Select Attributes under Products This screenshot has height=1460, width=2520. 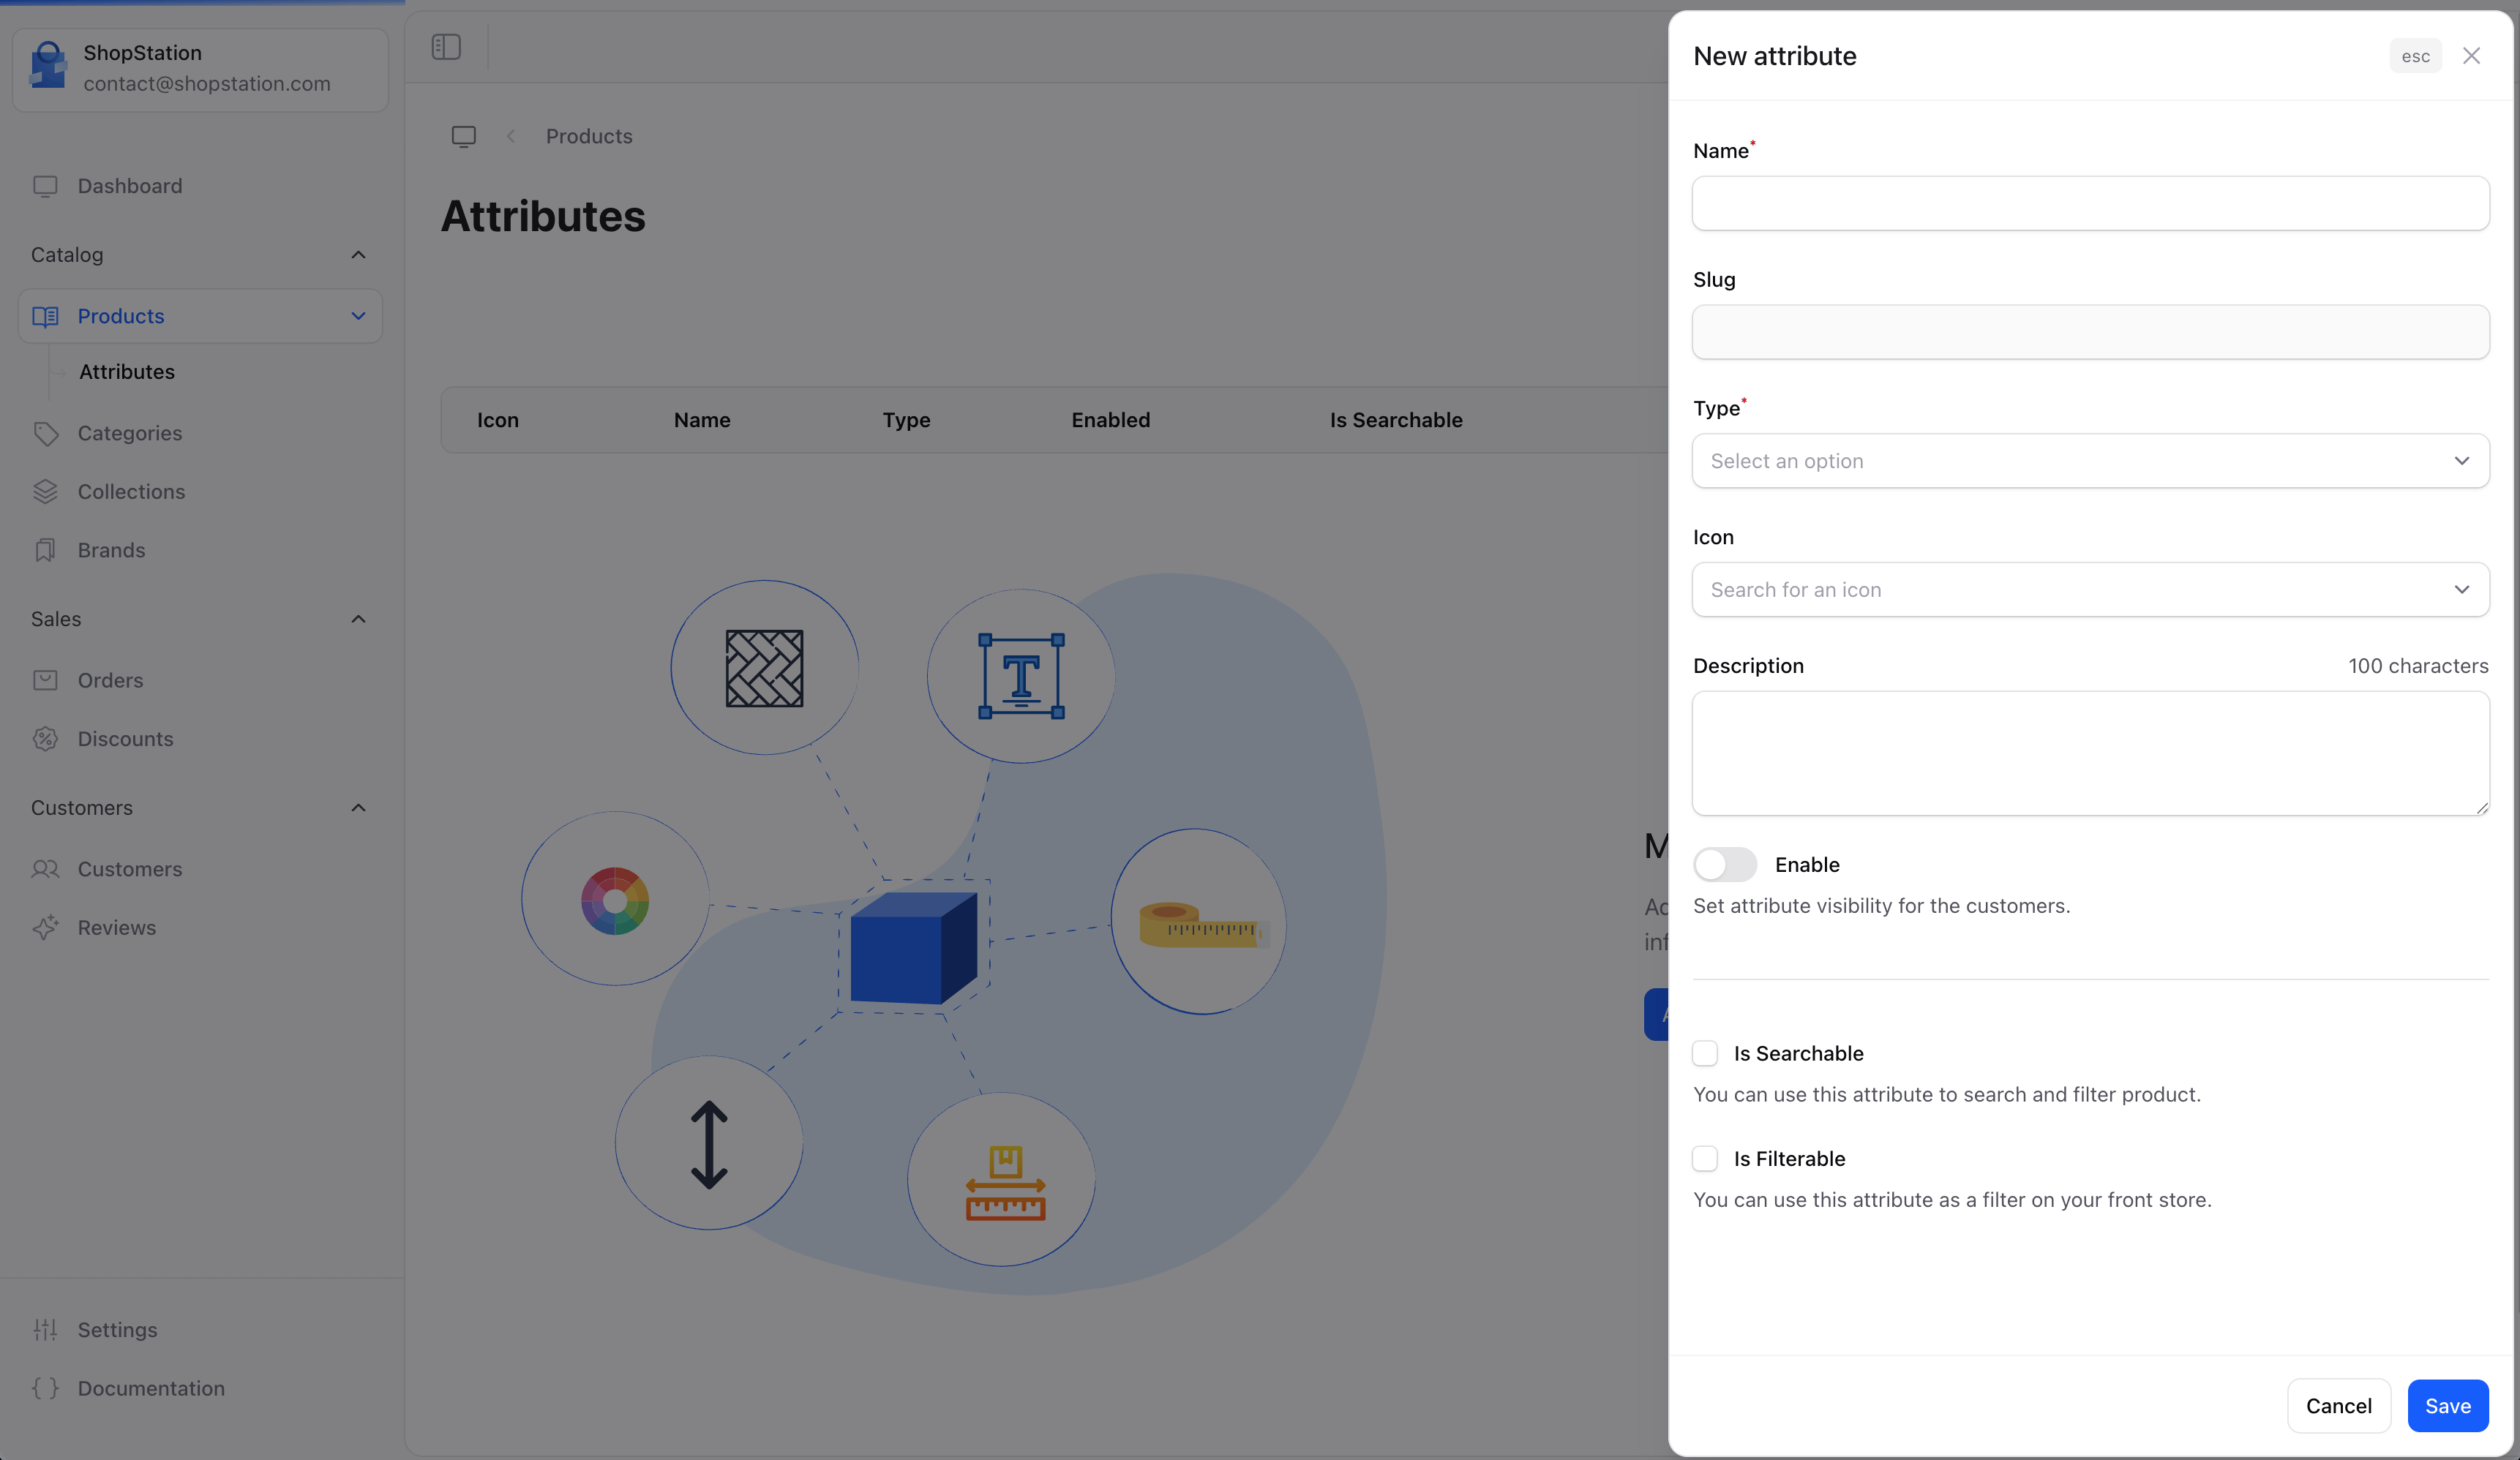[x=127, y=372]
